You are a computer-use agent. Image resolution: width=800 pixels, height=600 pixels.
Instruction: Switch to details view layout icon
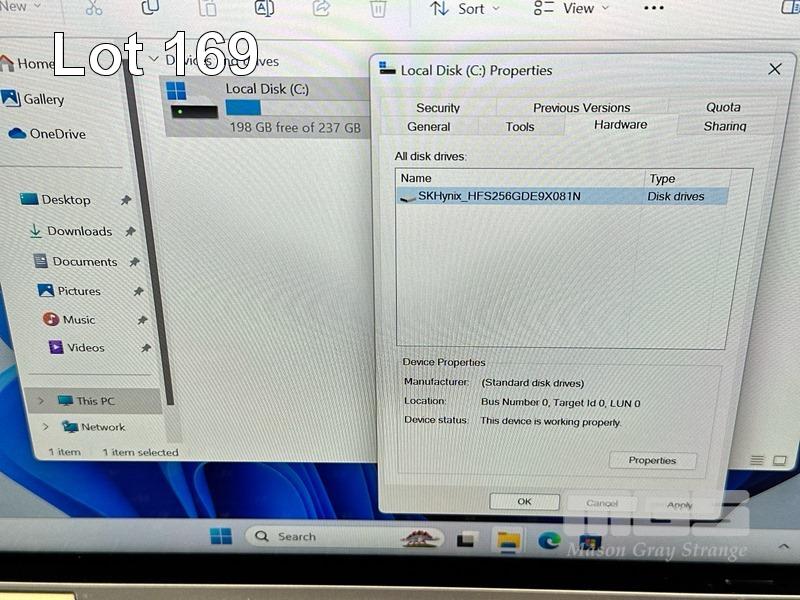click(756, 460)
